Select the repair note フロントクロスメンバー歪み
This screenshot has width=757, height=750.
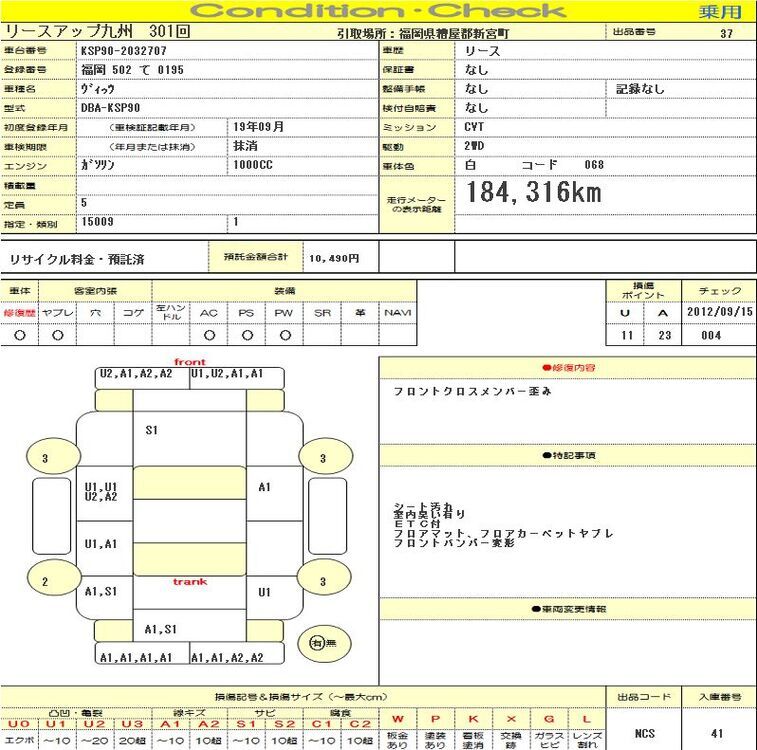point(472,391)
